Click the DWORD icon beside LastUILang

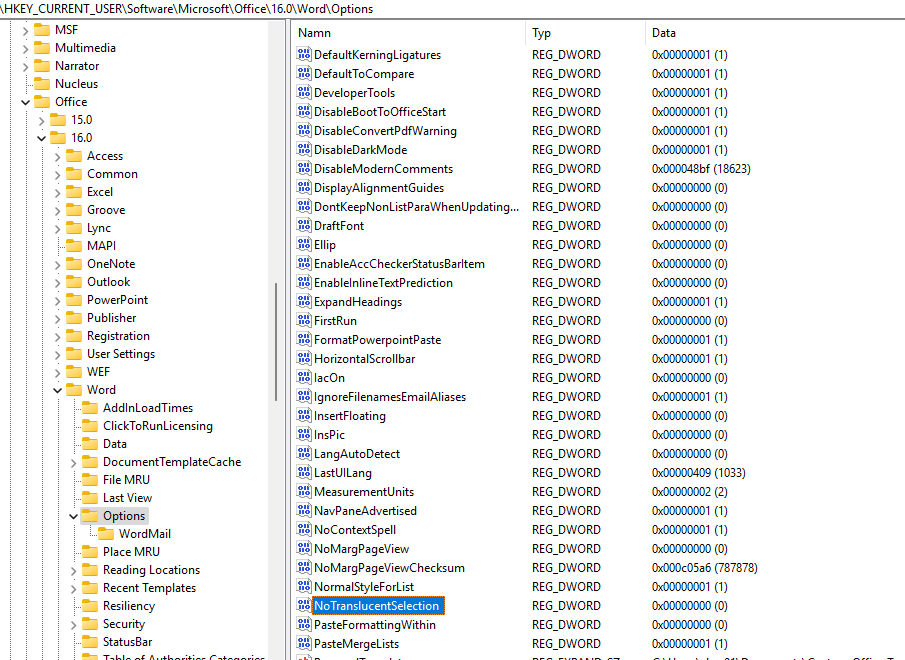(304, 472)
